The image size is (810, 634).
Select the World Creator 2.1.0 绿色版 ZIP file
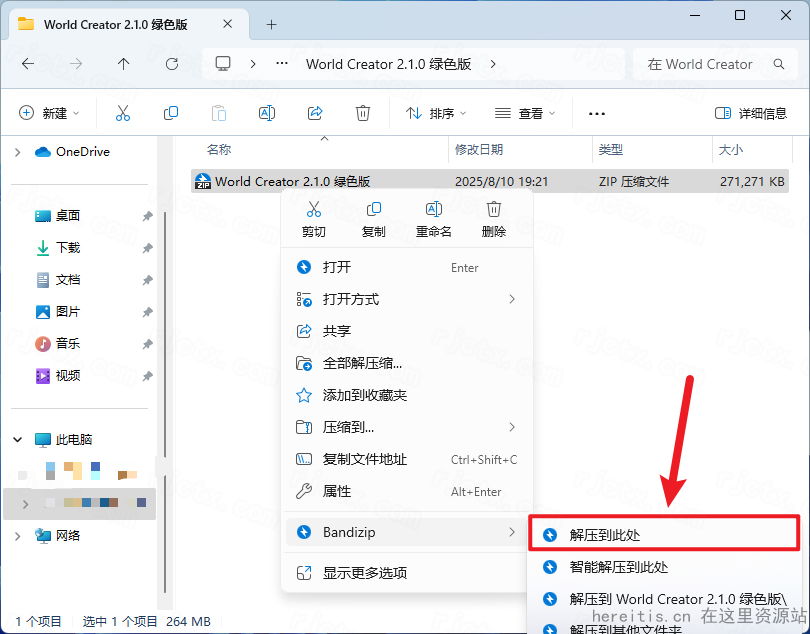[x=490, y=181]
